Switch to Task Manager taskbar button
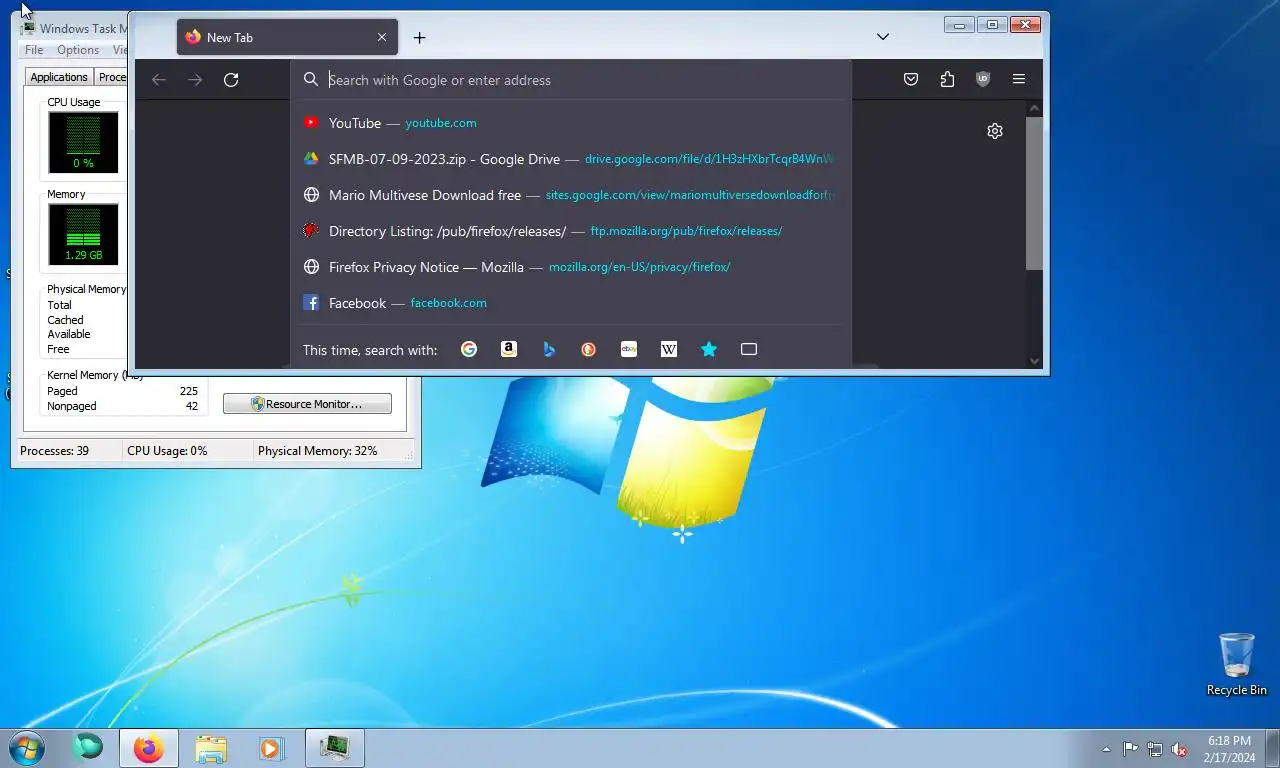1280x768 pixels. coord(334,748)
